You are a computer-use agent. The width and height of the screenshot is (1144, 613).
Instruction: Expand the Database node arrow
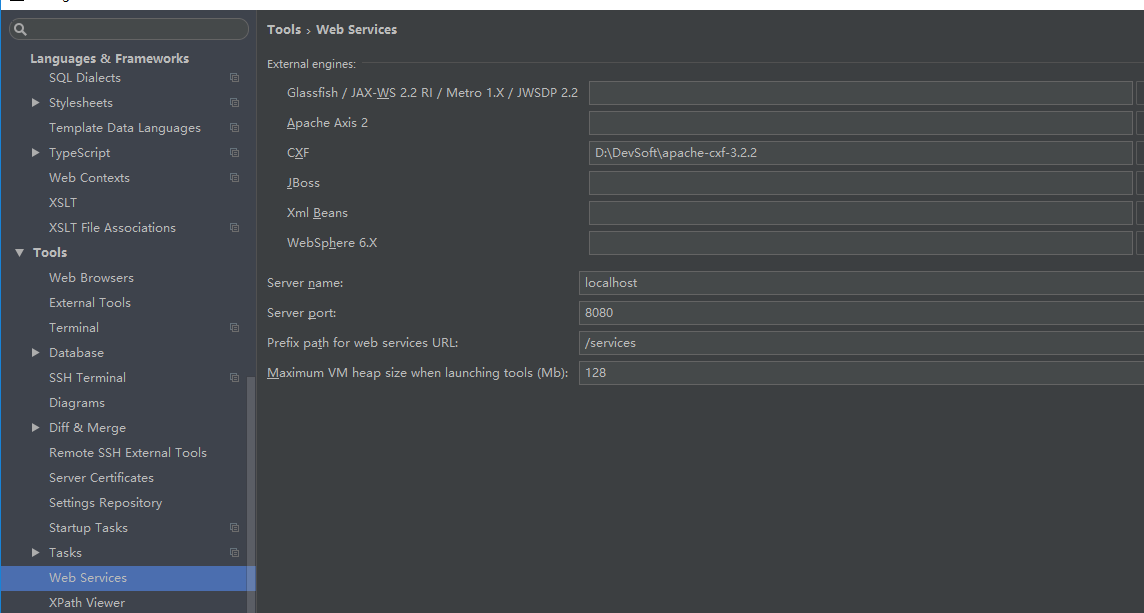[35, 352]
